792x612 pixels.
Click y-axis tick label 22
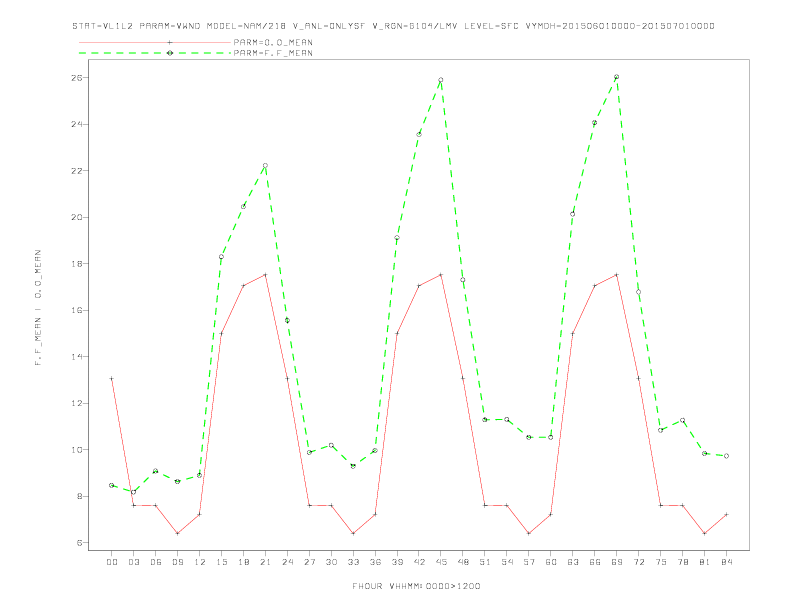click(77, 171)
